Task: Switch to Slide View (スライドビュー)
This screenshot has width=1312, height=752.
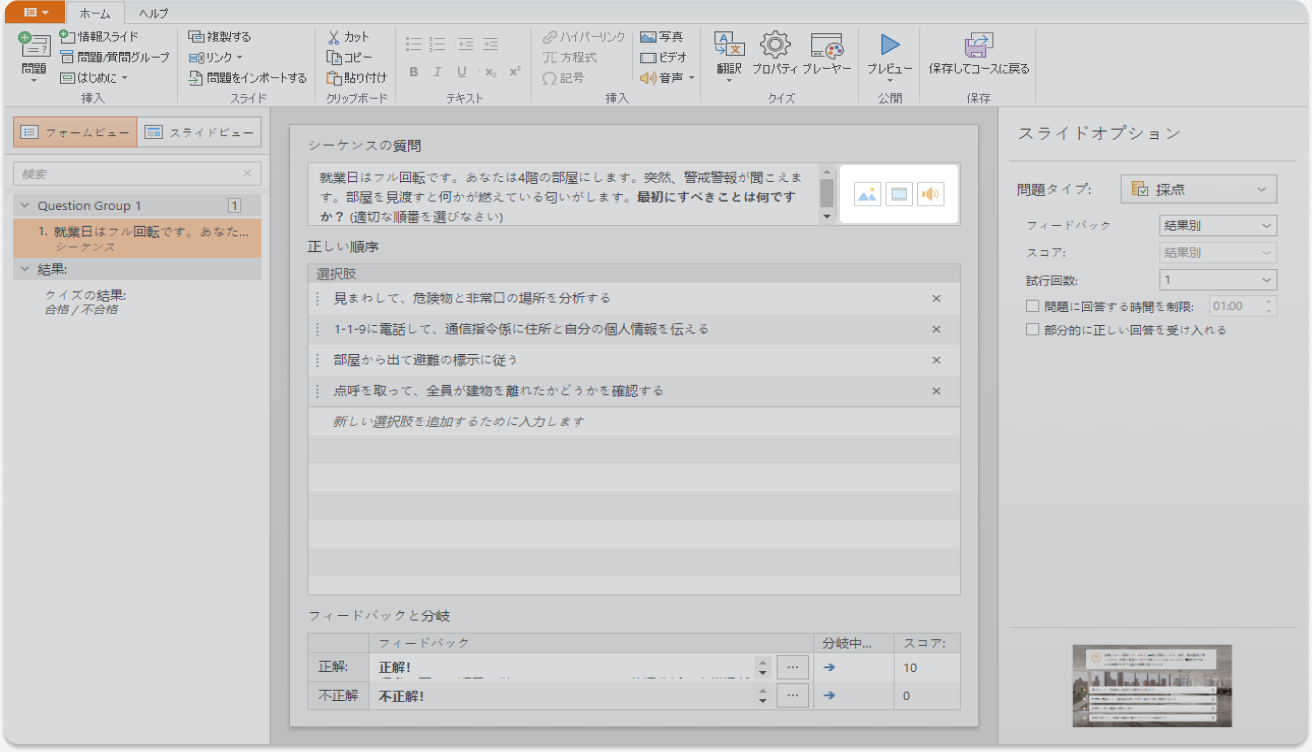Action: pyautogui.click(x=199, y=132)
